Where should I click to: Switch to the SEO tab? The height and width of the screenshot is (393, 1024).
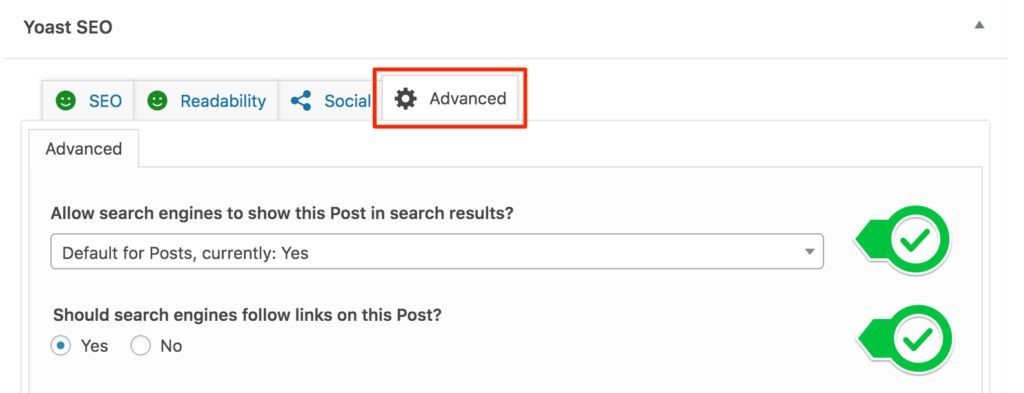coord(88,101)
